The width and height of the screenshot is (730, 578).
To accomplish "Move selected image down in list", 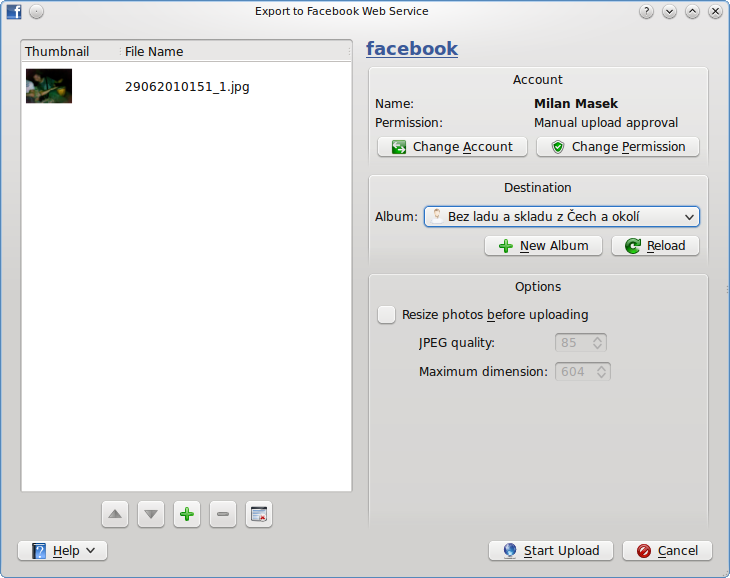I will (151, 514).
